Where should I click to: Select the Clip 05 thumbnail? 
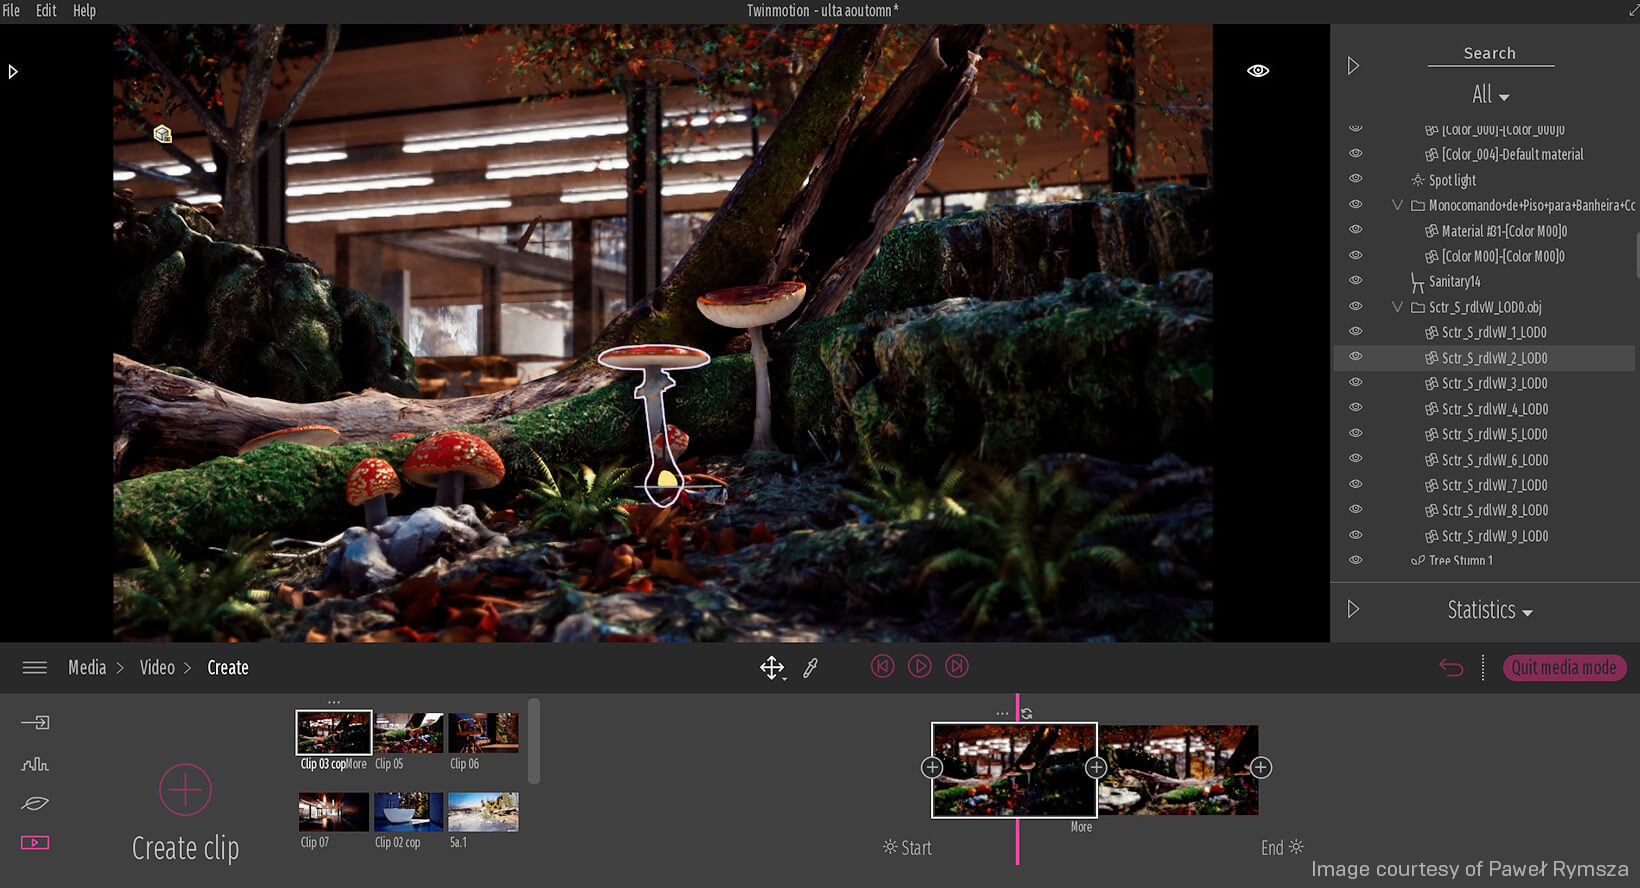(x=408, y=734)
